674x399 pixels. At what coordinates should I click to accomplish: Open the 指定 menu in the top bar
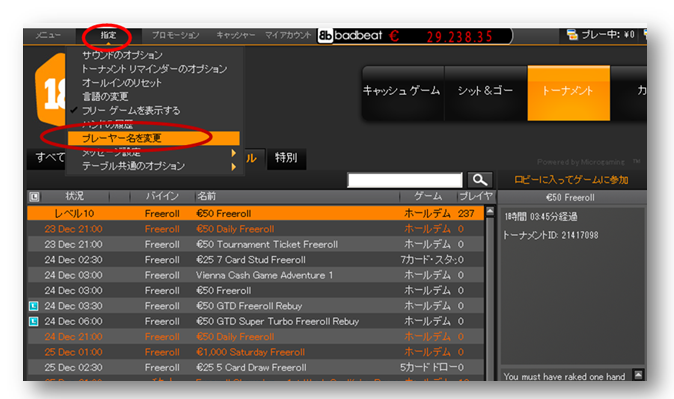coord(108,36)
